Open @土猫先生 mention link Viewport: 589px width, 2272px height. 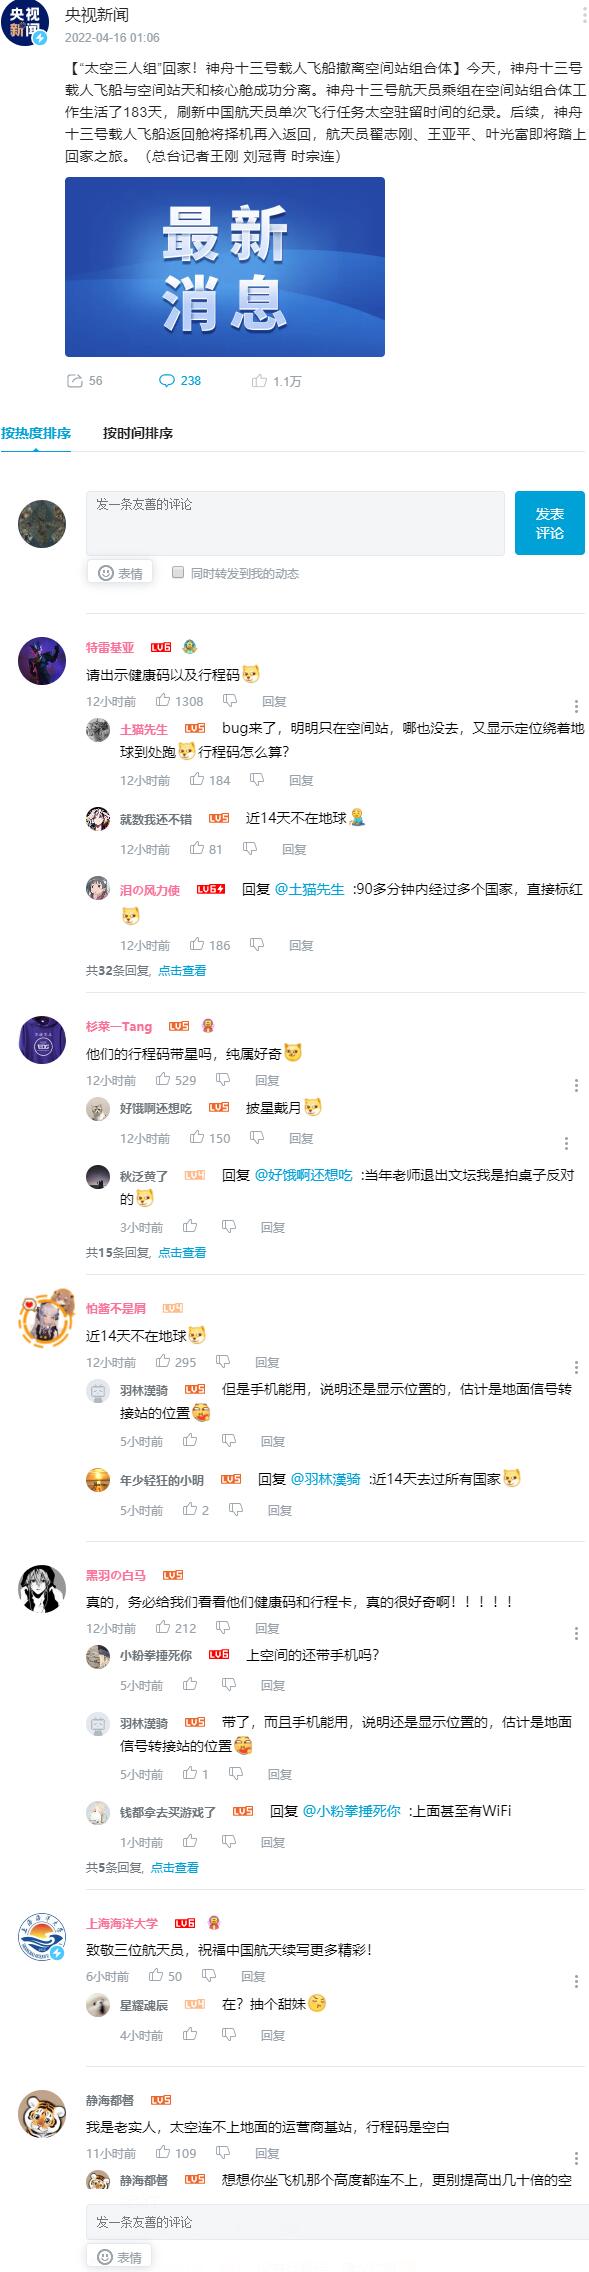[x=309, y=889]
